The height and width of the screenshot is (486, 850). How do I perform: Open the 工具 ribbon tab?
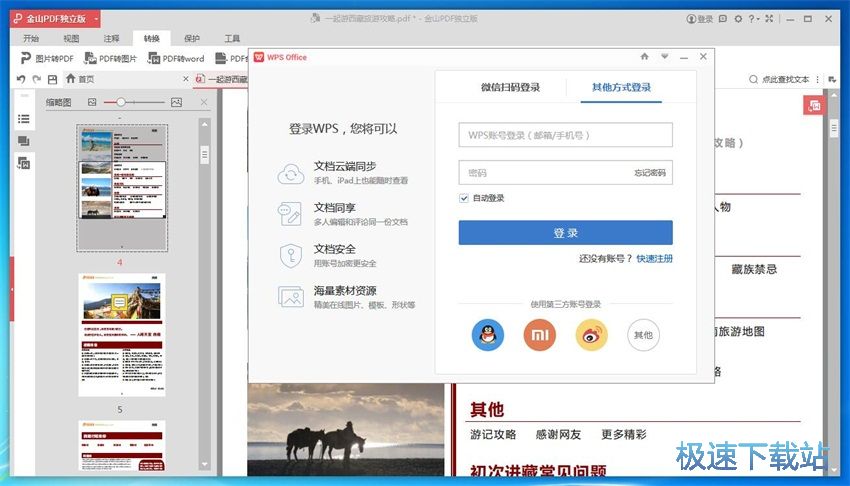232,38
